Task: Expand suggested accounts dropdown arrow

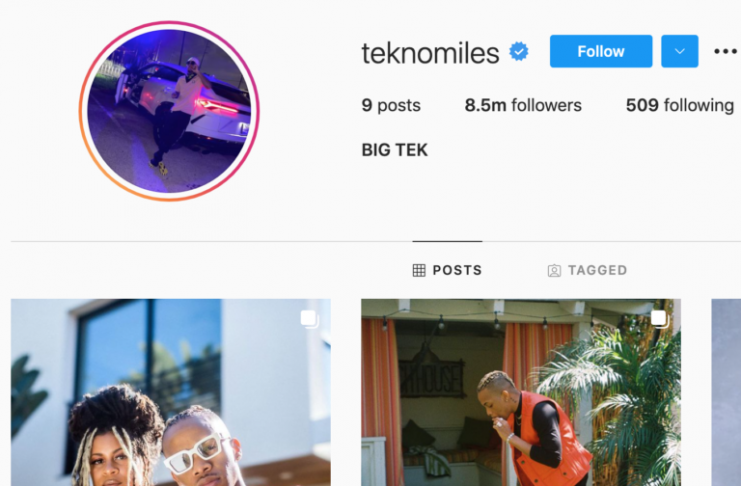Action: (x=680, y=51)
